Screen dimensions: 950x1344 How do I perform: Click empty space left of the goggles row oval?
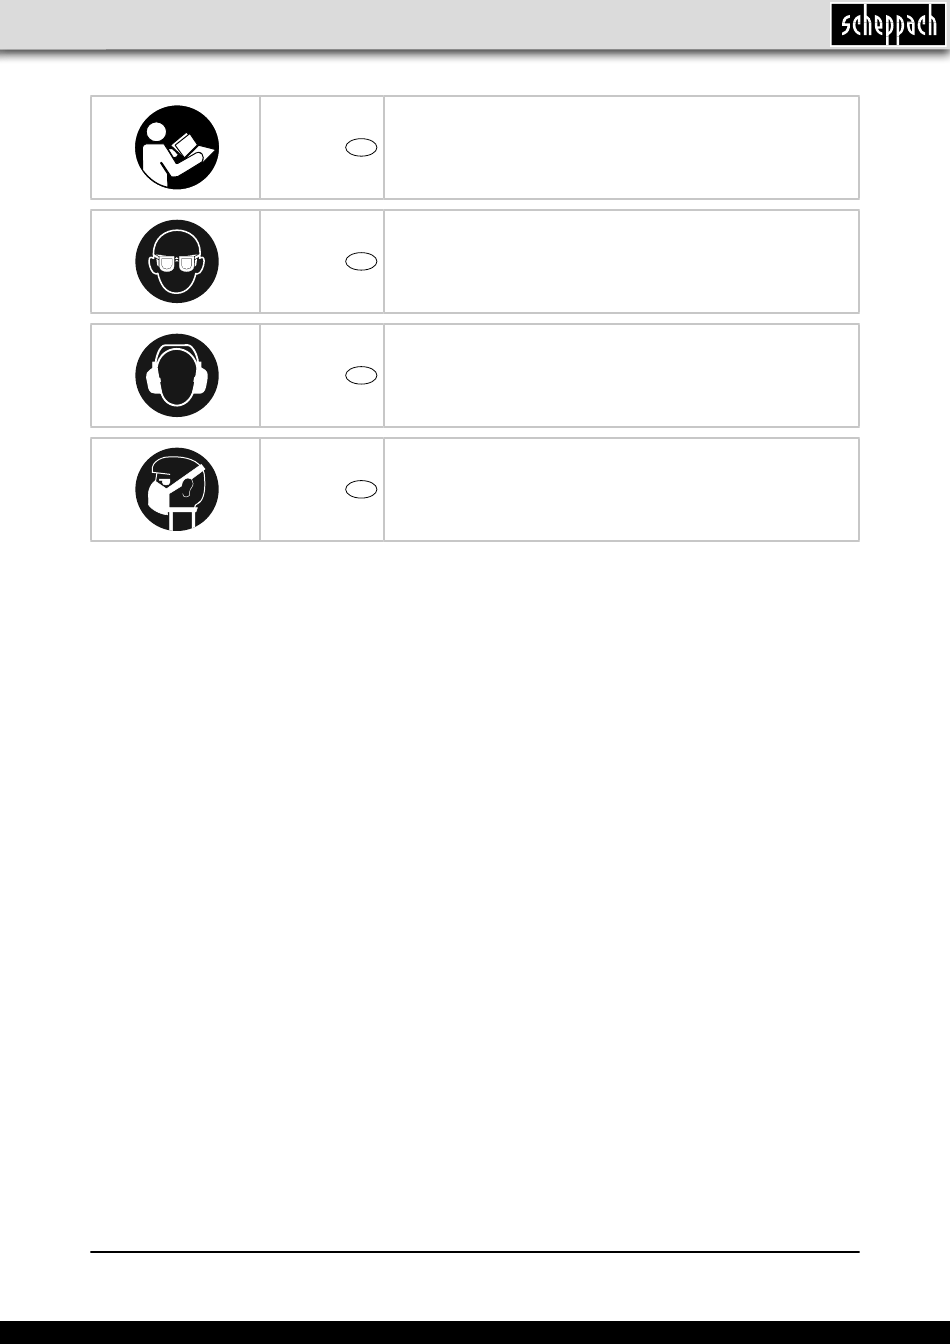(x=302, y=262)
